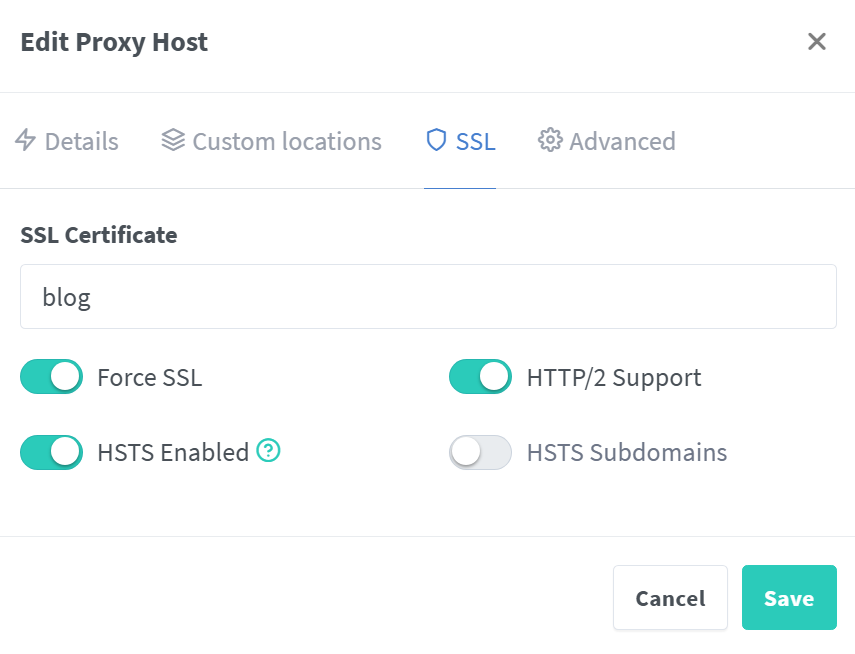The height and width of the screenshot is (654, 855).
Task: Disable HSTS Enabled setting
Action: (x=51, y=452)
